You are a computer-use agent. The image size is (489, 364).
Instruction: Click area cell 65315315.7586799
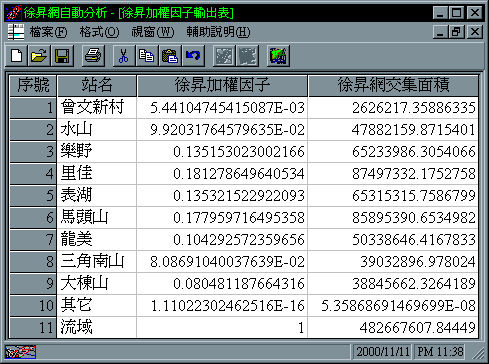point(393,196)
